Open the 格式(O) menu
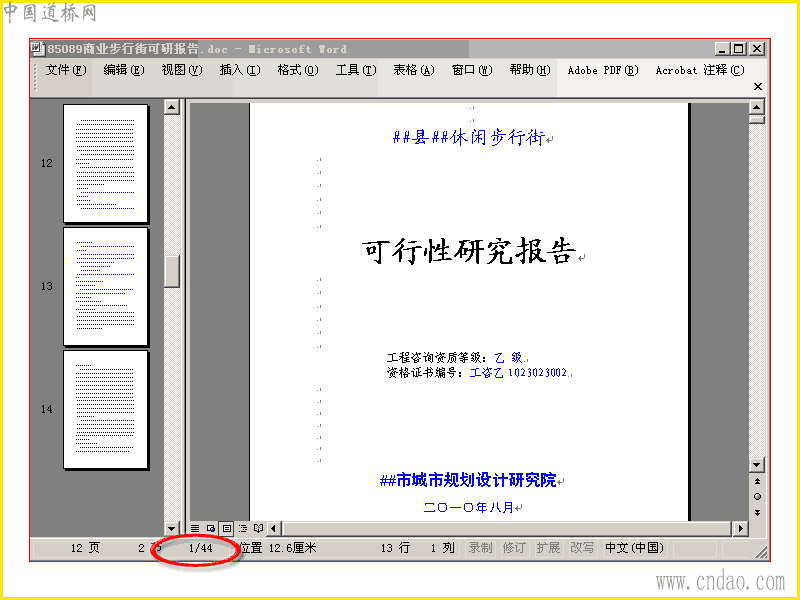The height and width of the screenshot is (600, 800). coord(298,70)
